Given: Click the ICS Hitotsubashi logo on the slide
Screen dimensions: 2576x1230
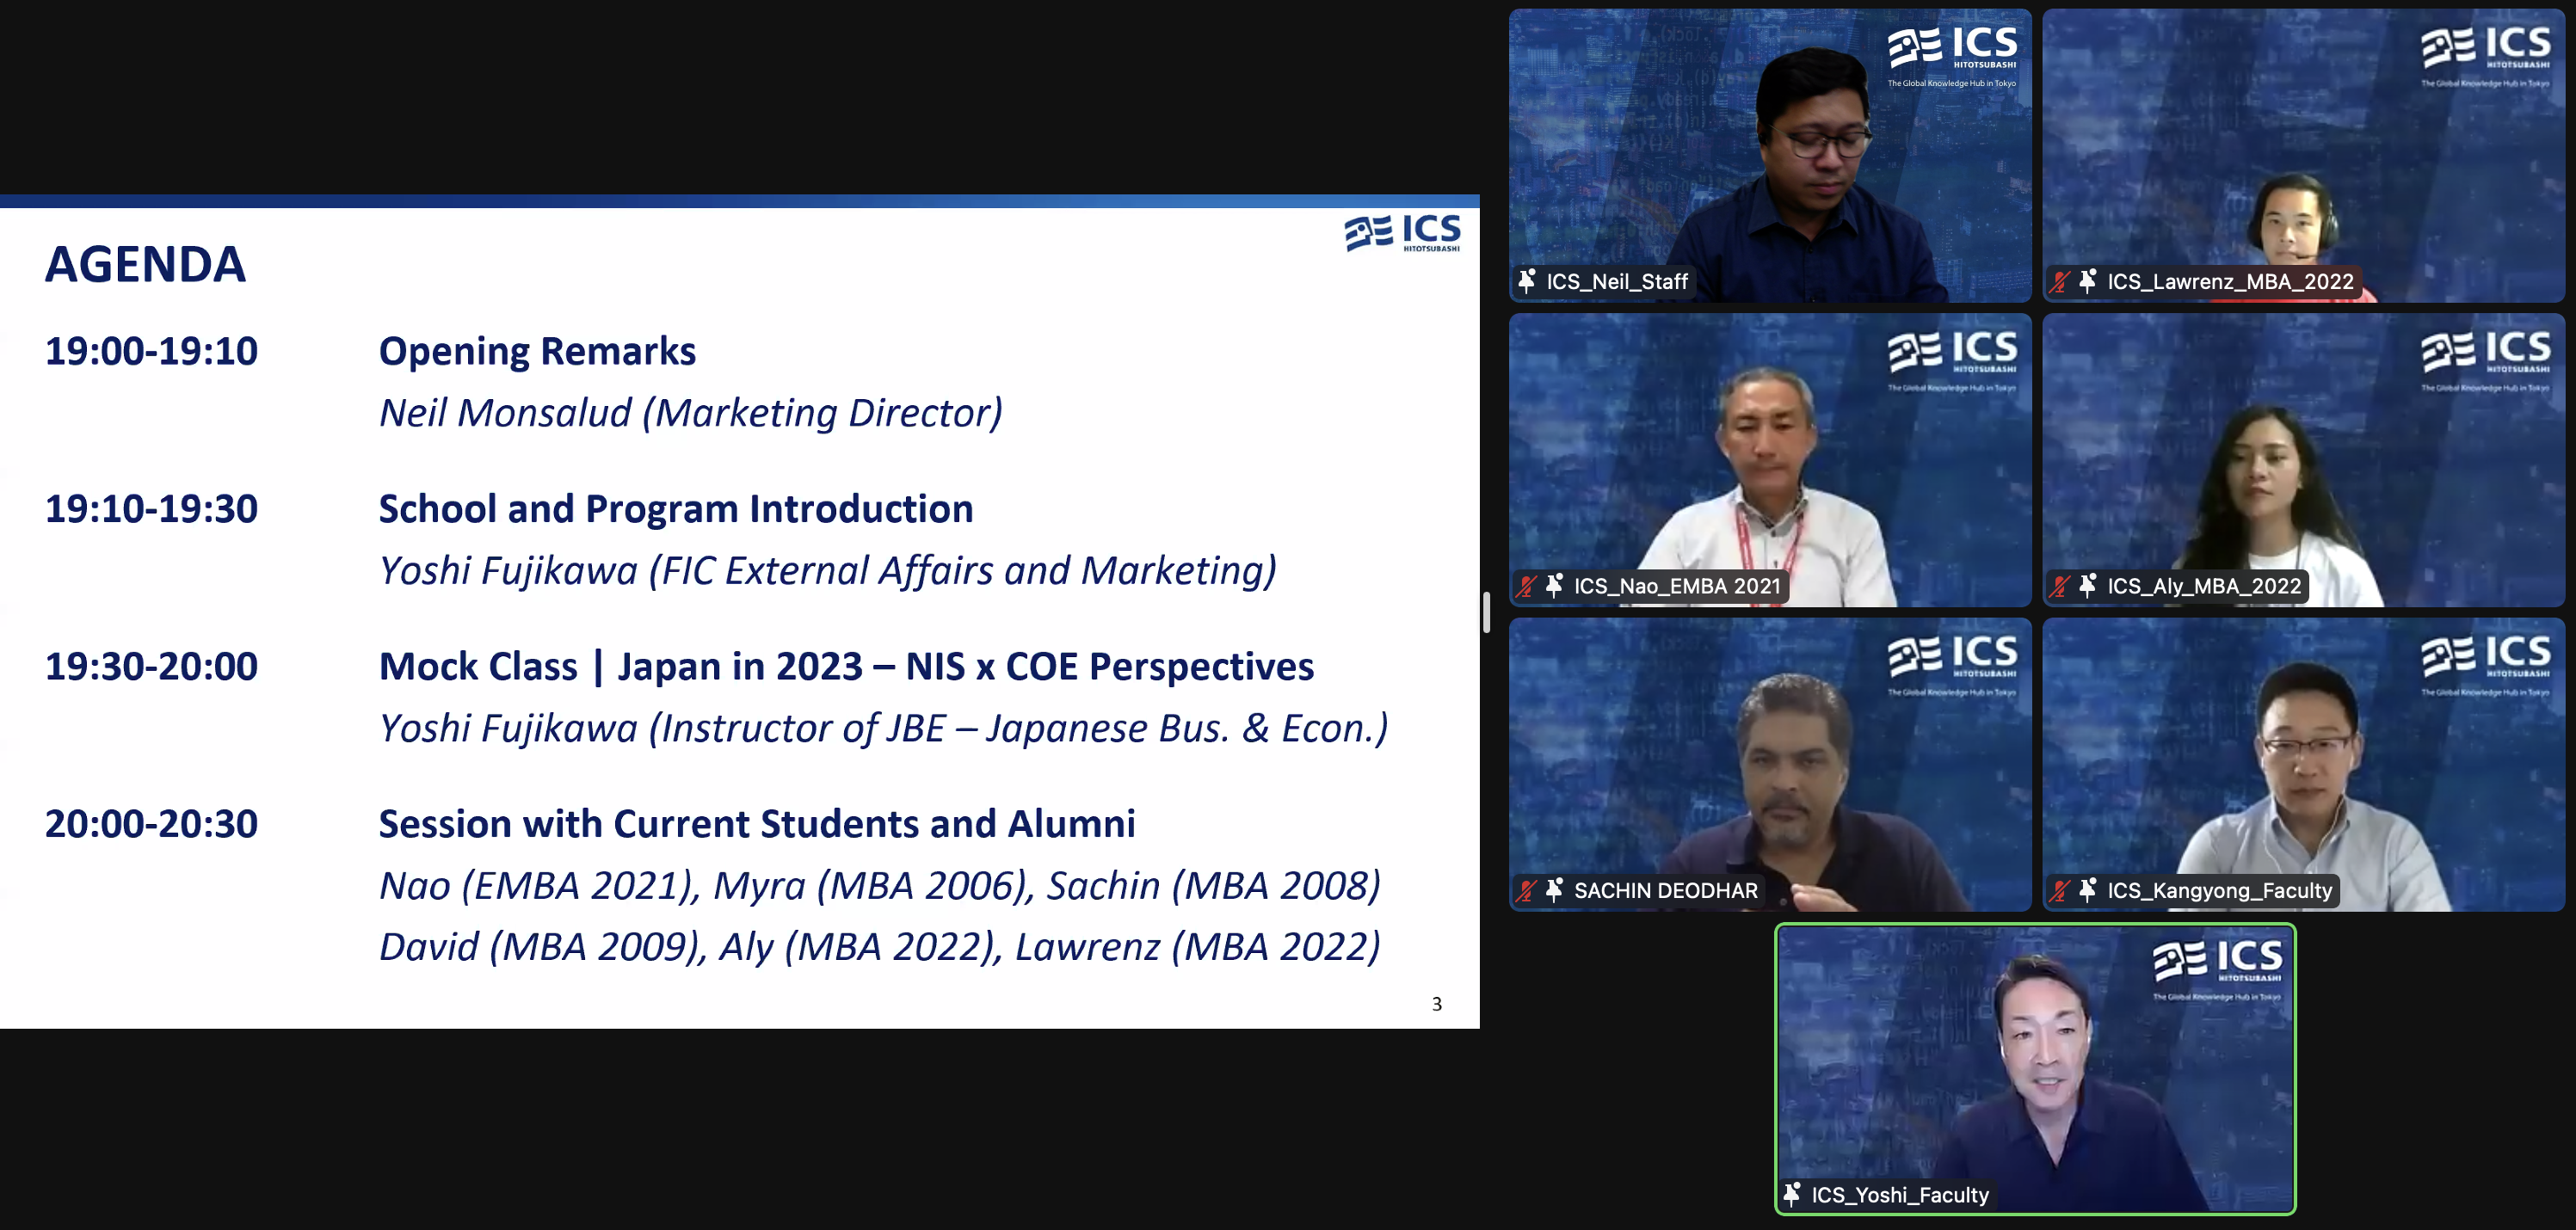Looking at the screenshot, I should point(1402,232).
